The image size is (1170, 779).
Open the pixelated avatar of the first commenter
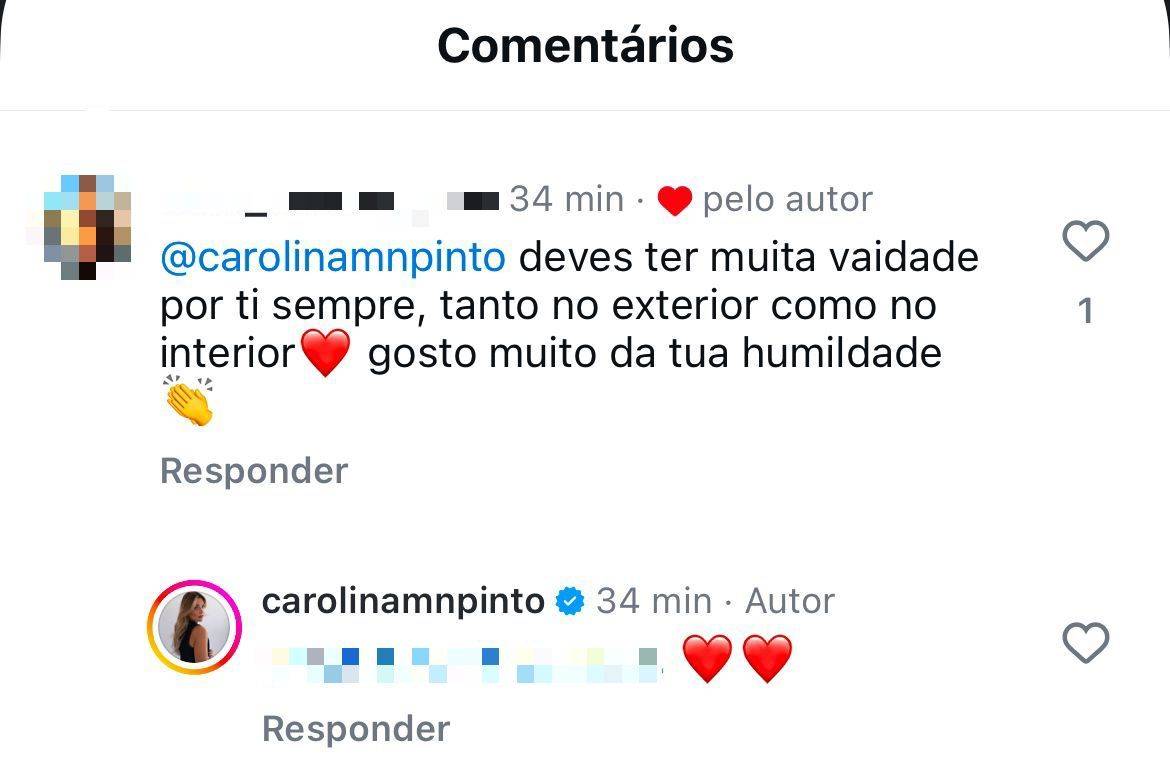[87, 228]
